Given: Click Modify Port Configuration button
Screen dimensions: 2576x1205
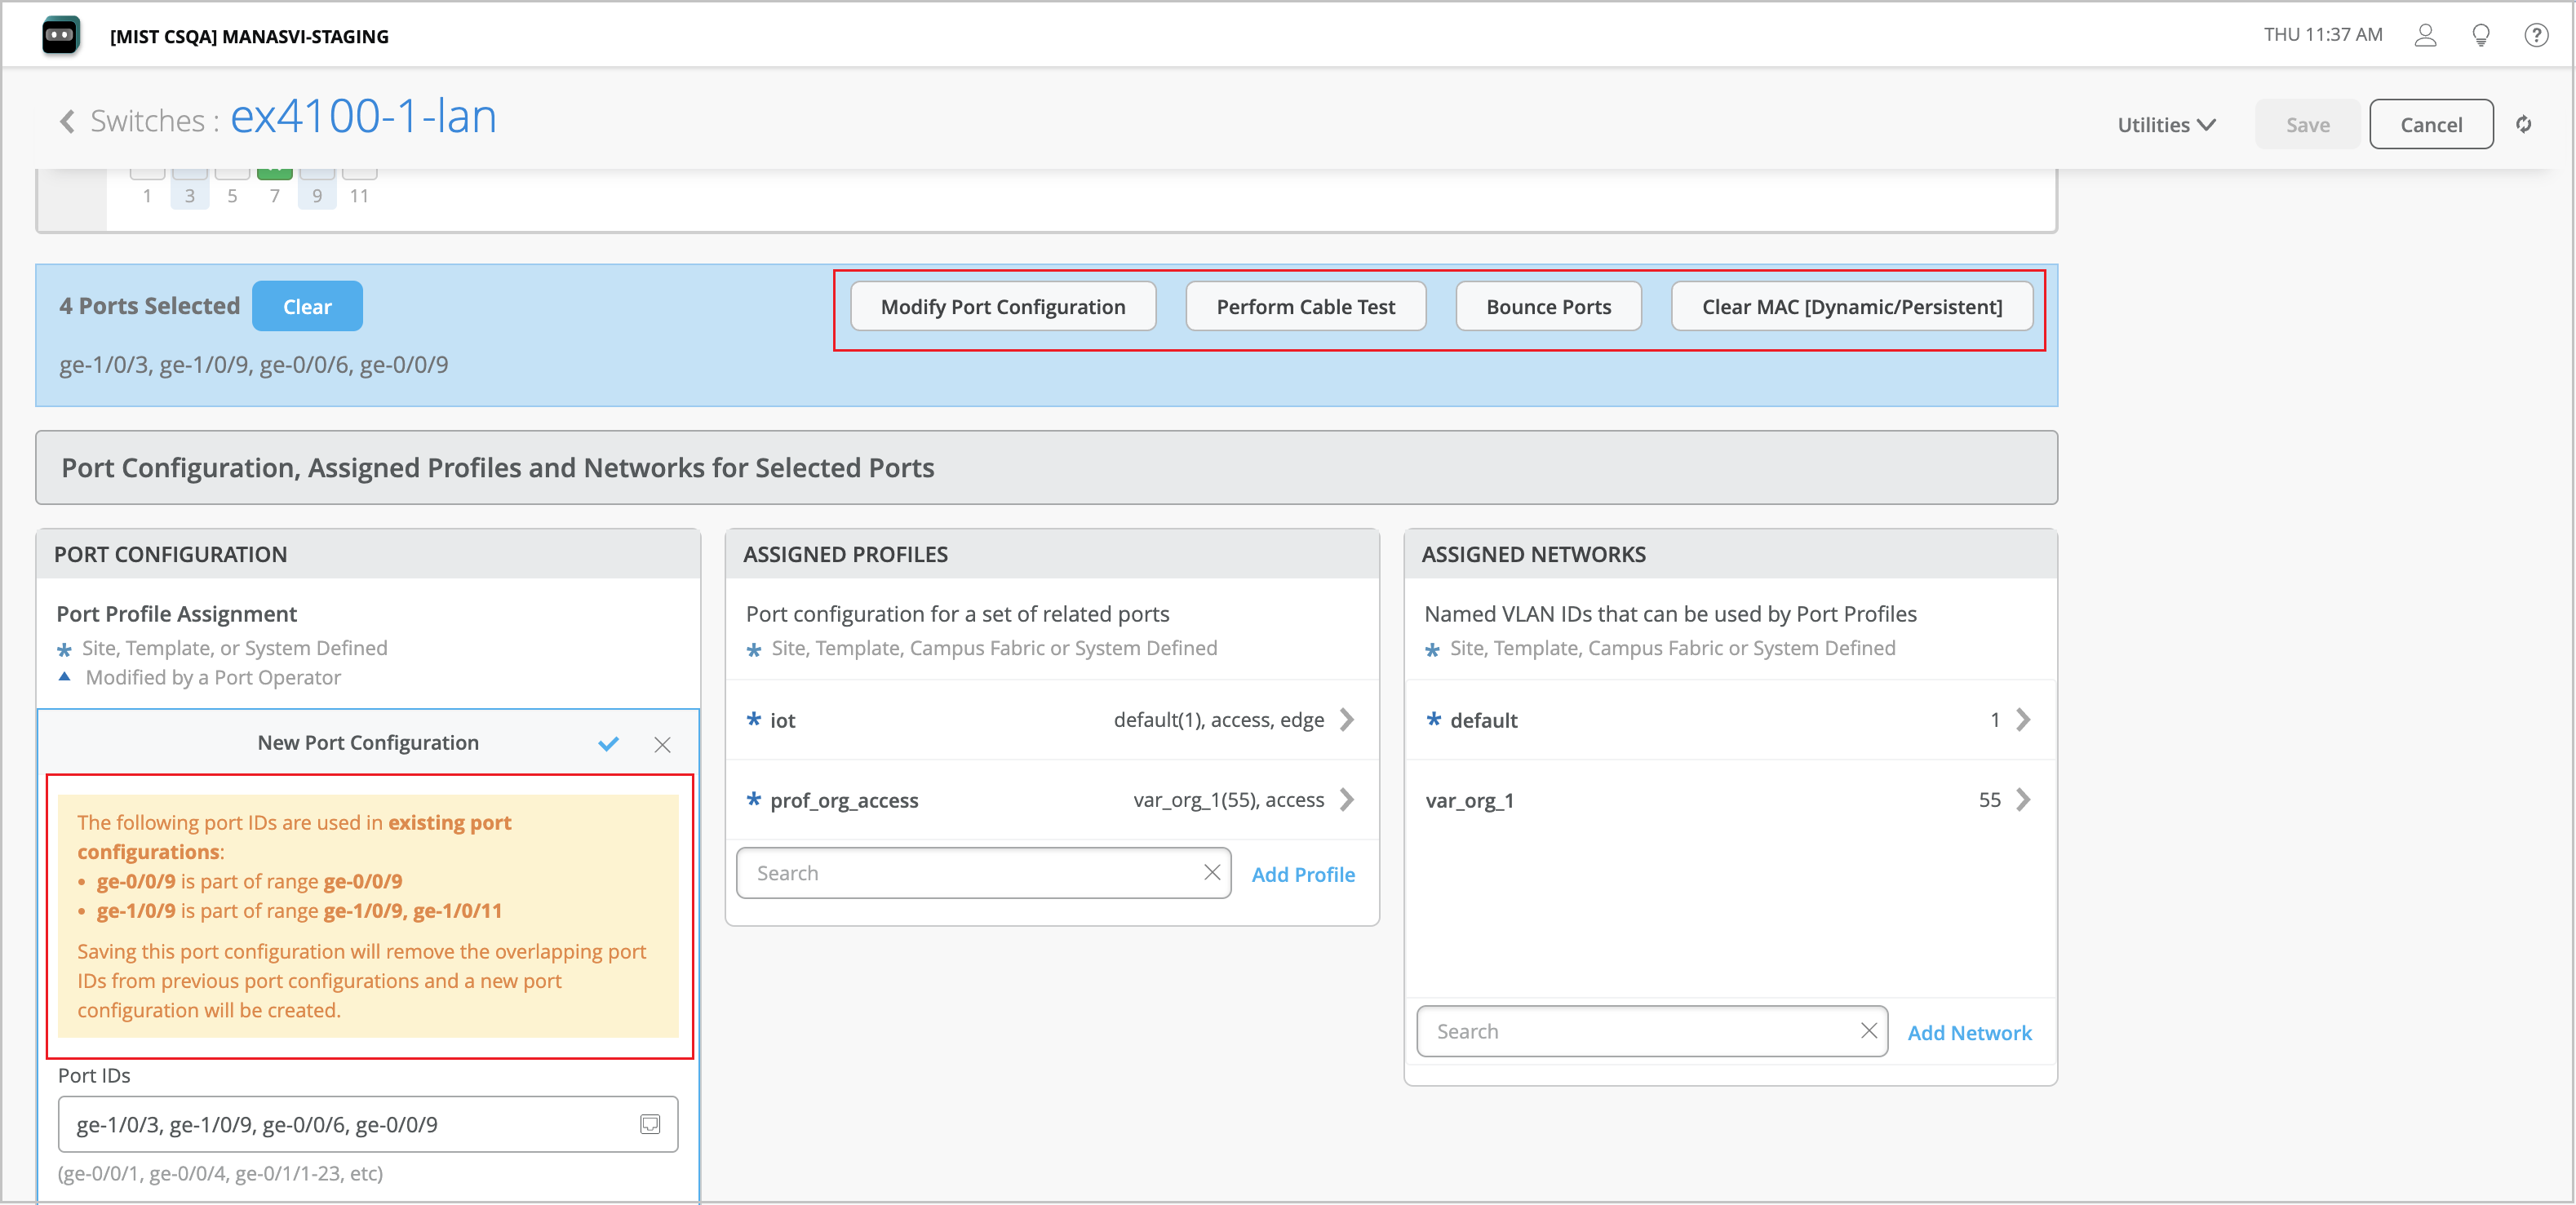Looking at the screenshot, I should 1002,307.
